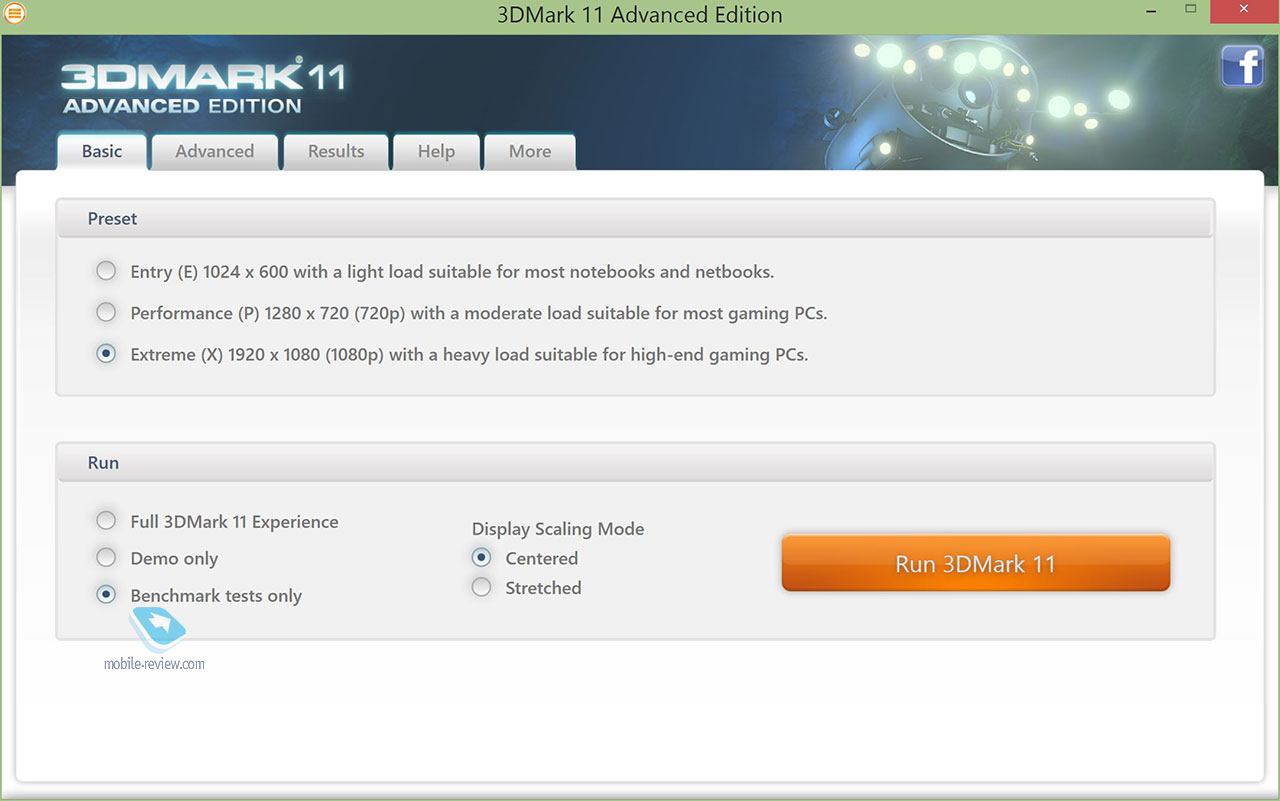The image size is (1280, 801).
Task: Open the Help tab
Action: click(436, 151)
